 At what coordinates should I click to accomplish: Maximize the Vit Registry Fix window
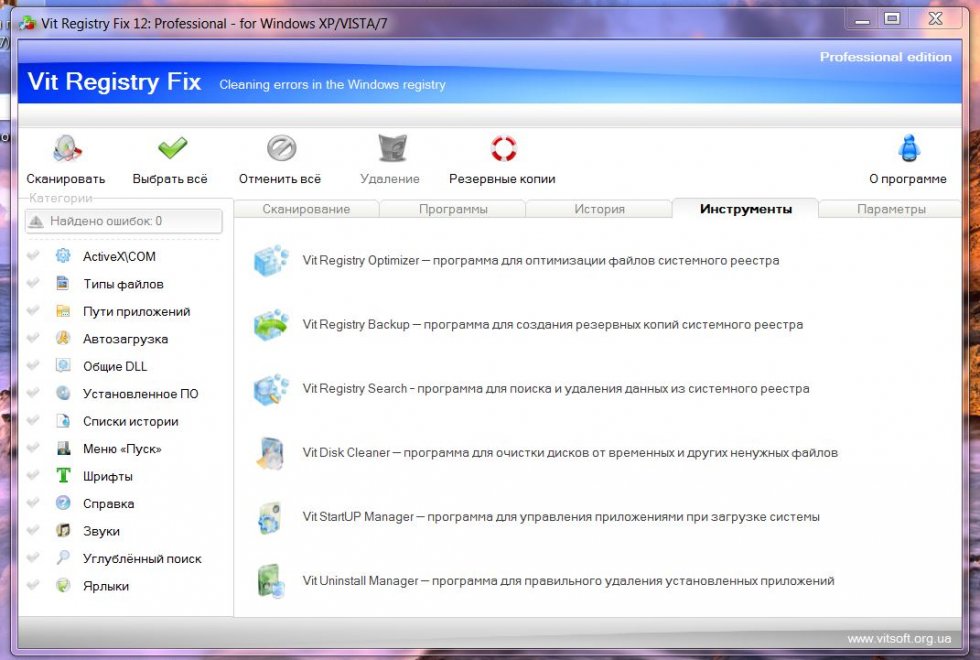point(892,19)
